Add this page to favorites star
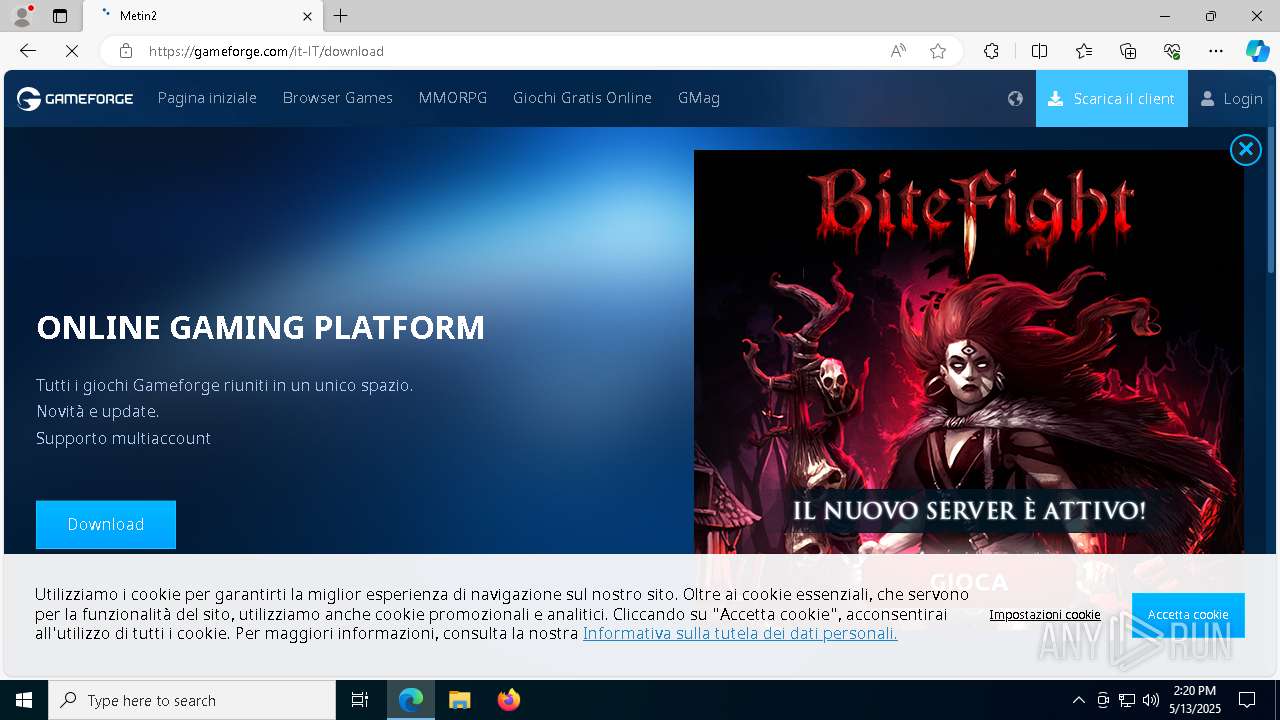The image size is (1280, 720). pyautogui.click(x=938, y=51)
